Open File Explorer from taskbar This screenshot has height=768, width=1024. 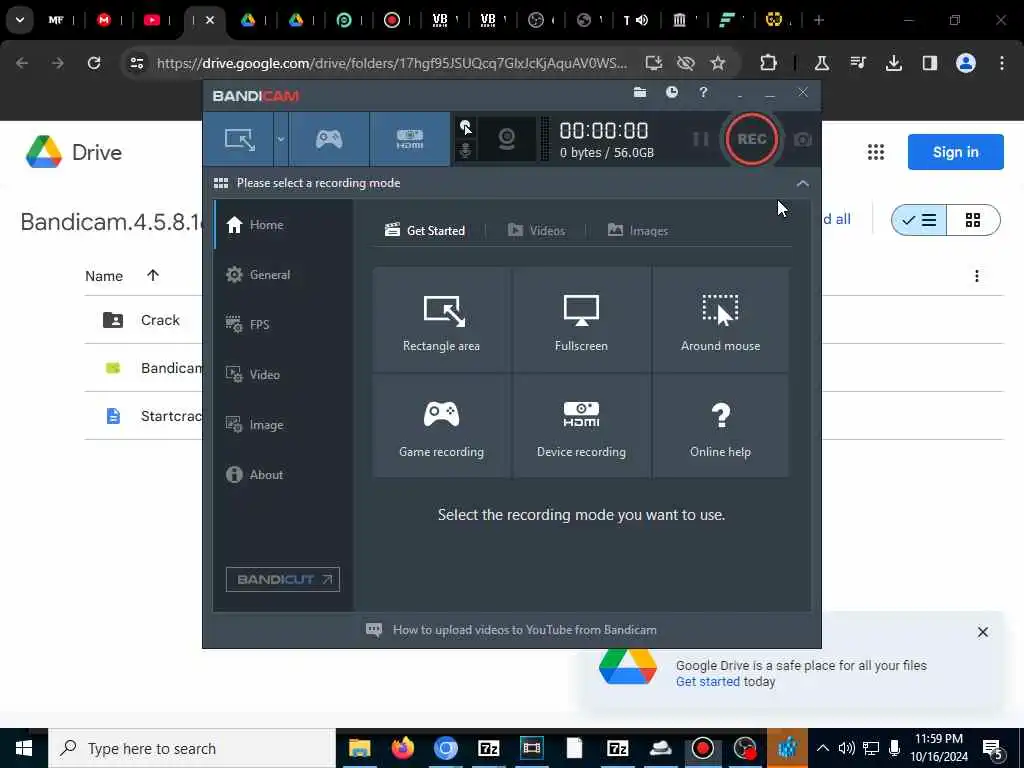click(x=359, y=748)
